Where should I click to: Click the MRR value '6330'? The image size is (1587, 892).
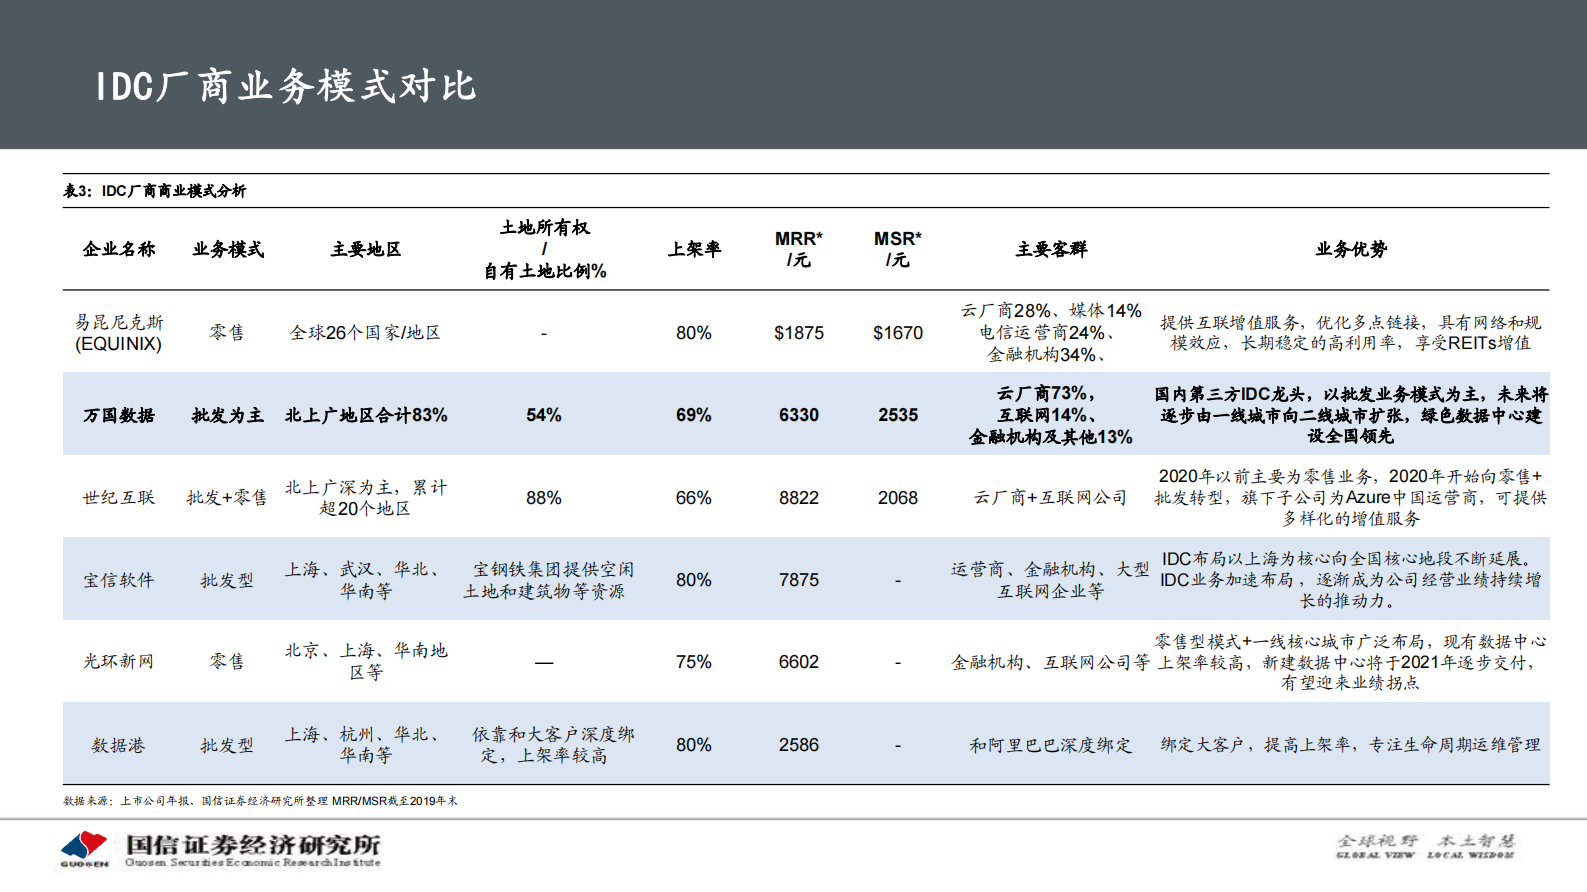tap(799, 415)
